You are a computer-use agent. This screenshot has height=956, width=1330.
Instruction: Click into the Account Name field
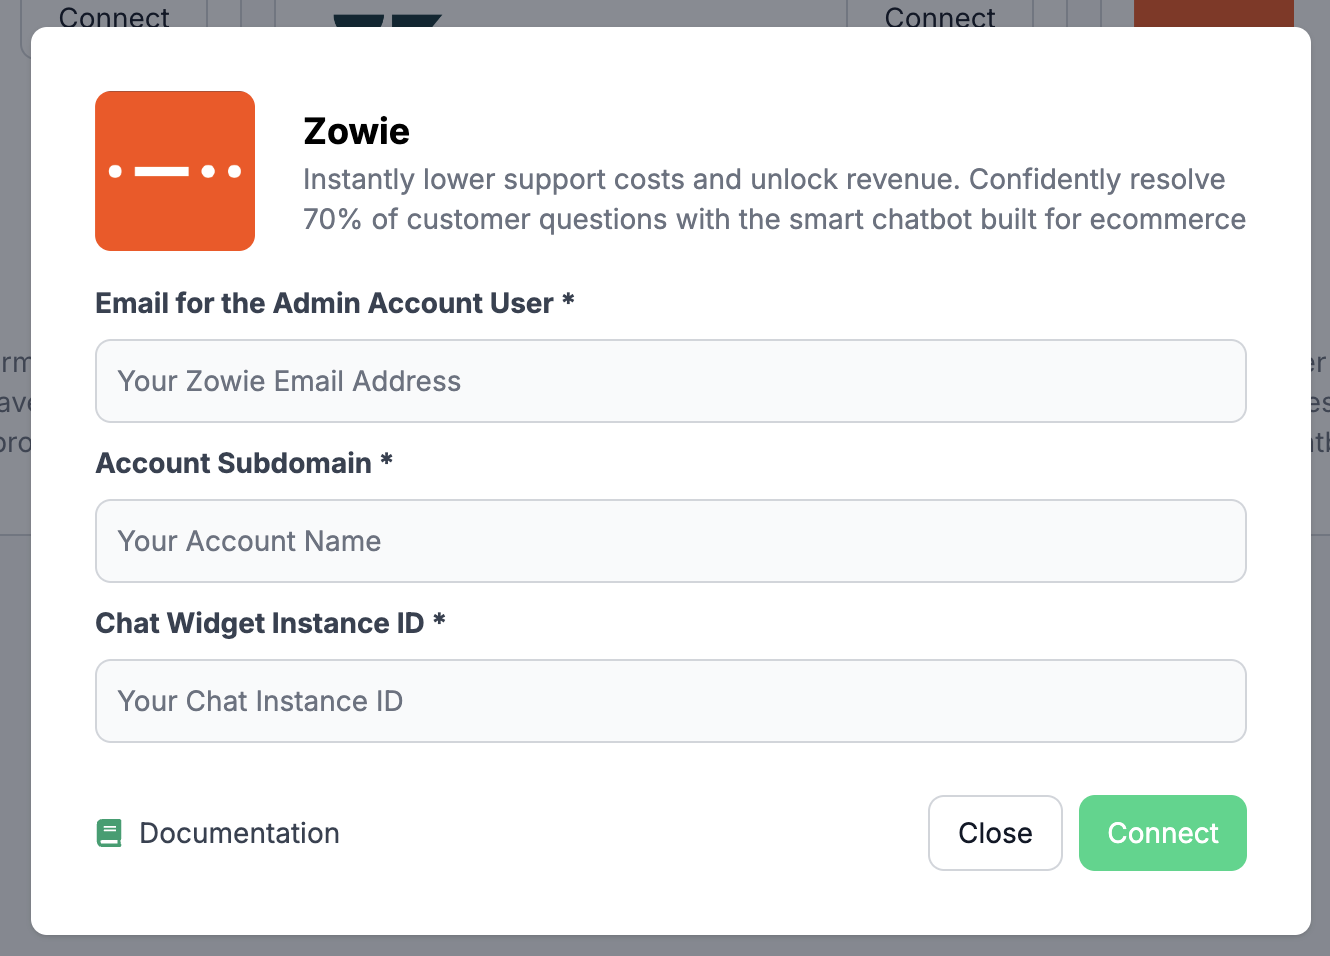[670, 541]
